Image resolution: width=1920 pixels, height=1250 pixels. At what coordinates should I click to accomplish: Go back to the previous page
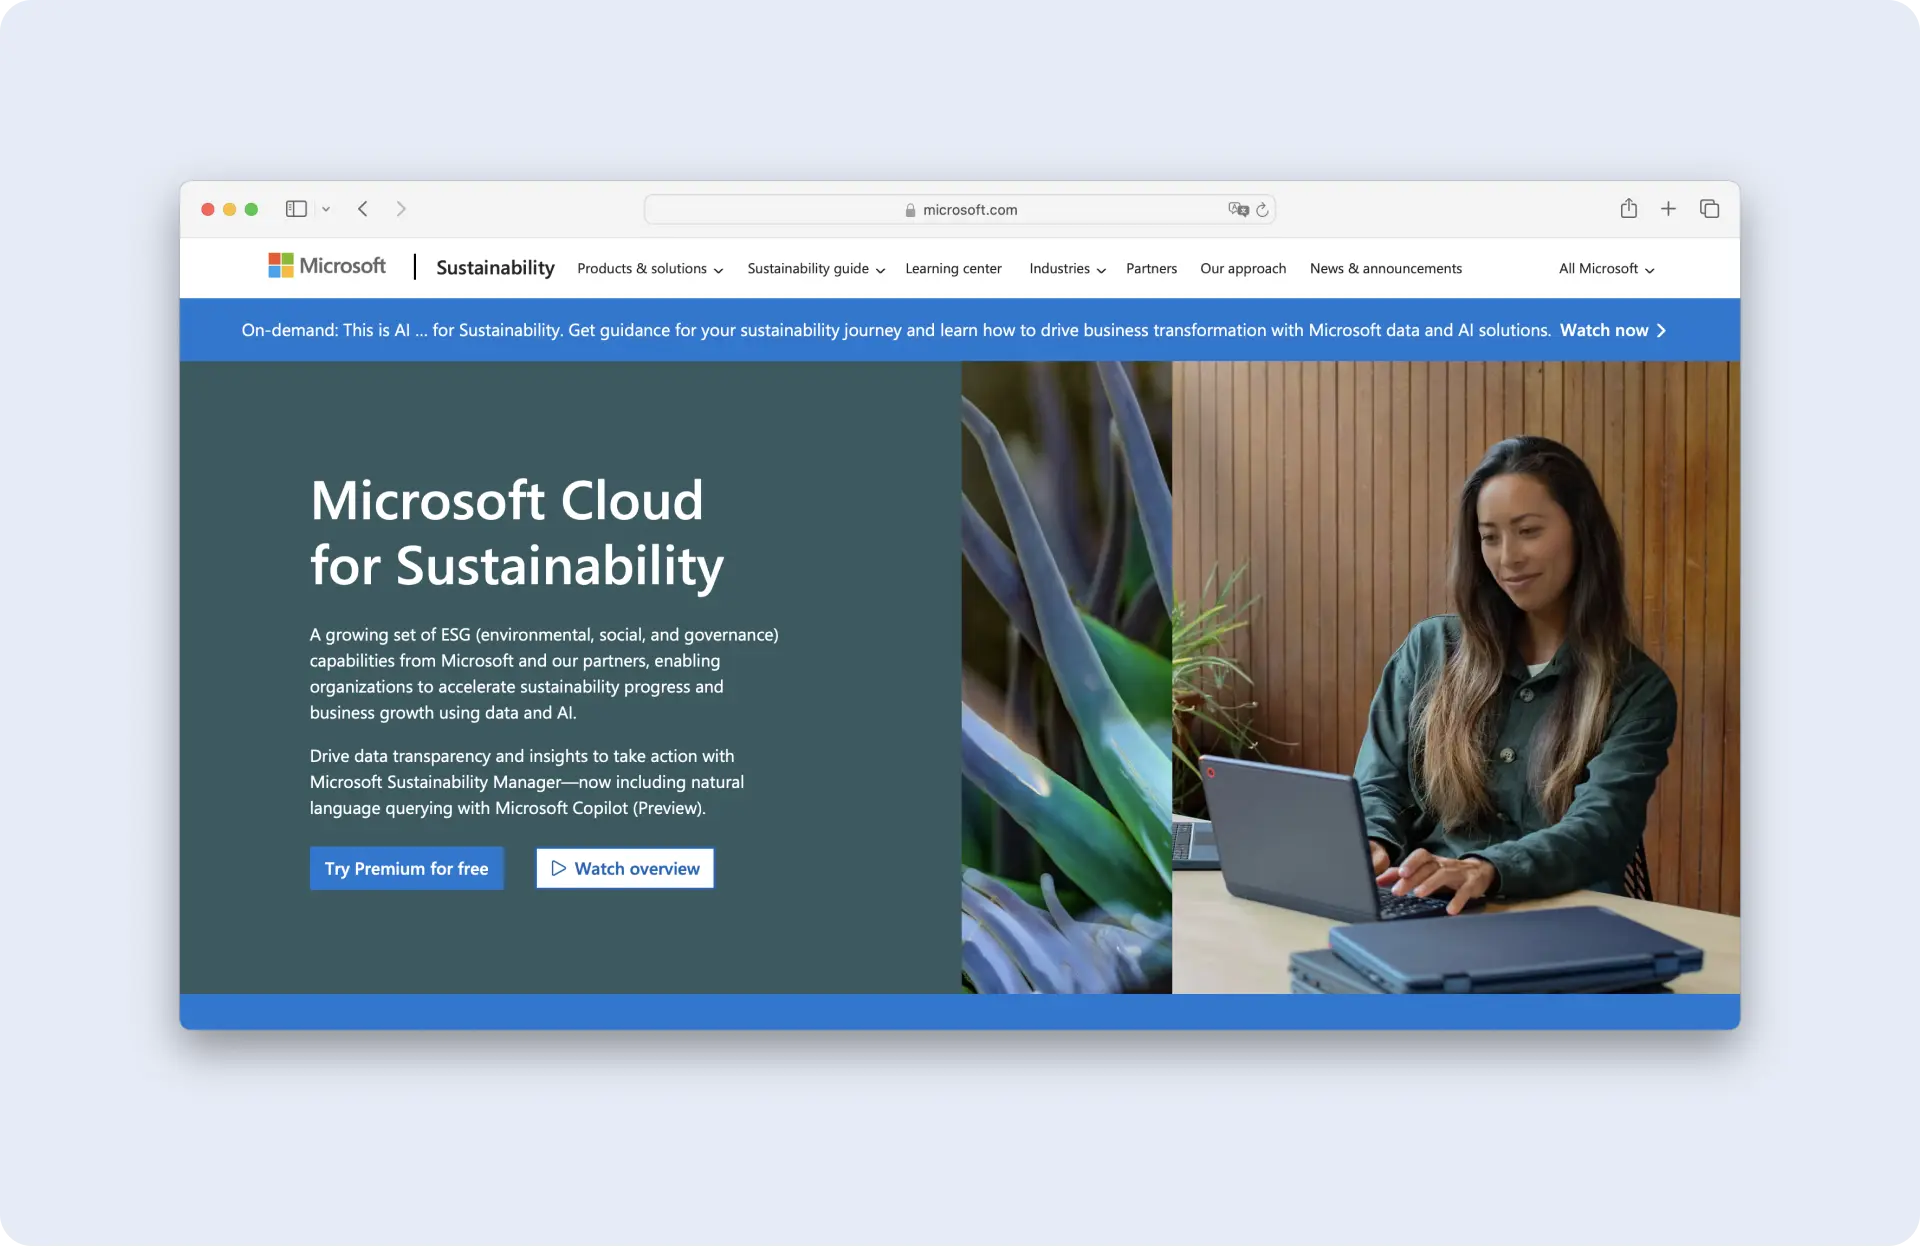tap(363, 209)
